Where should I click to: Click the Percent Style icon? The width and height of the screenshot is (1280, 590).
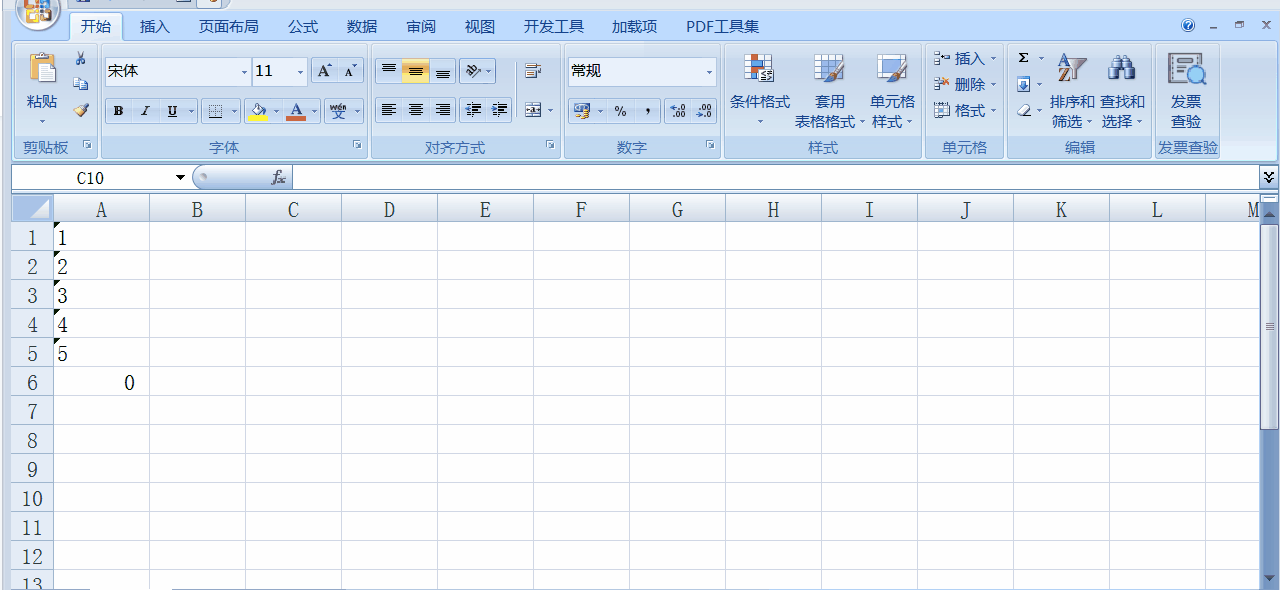[x=620, y=110]
